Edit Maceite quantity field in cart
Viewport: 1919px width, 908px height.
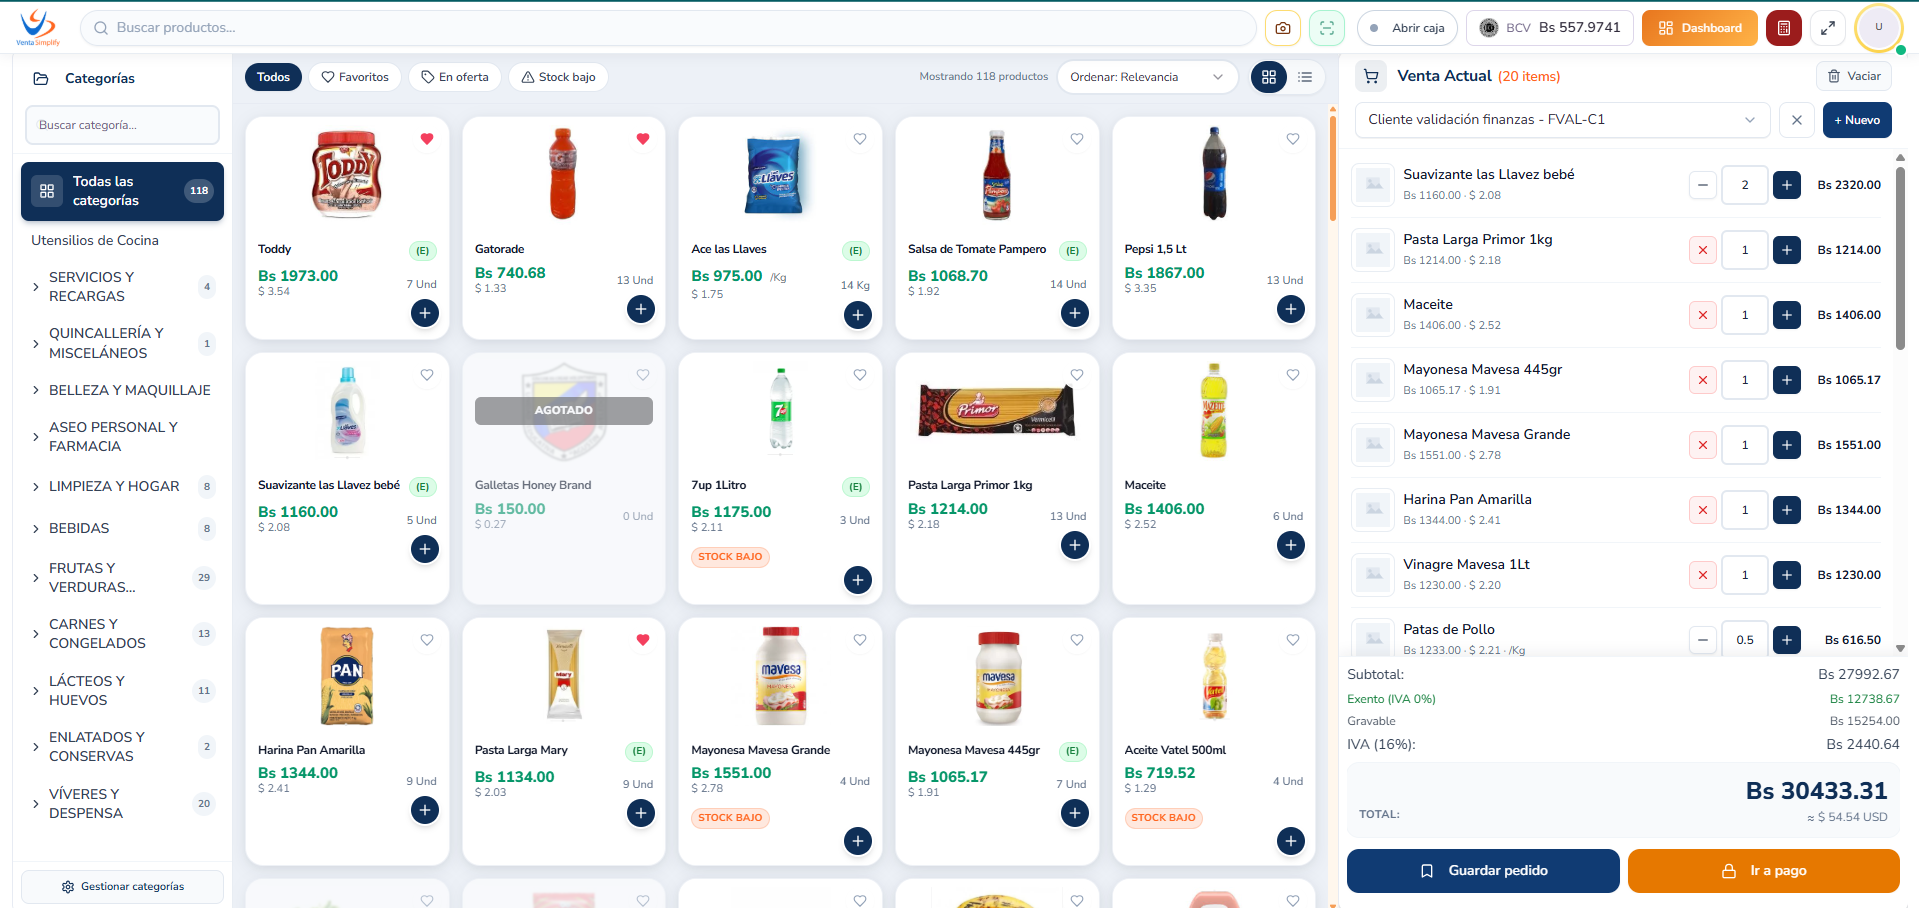[x=1745, y=315]
